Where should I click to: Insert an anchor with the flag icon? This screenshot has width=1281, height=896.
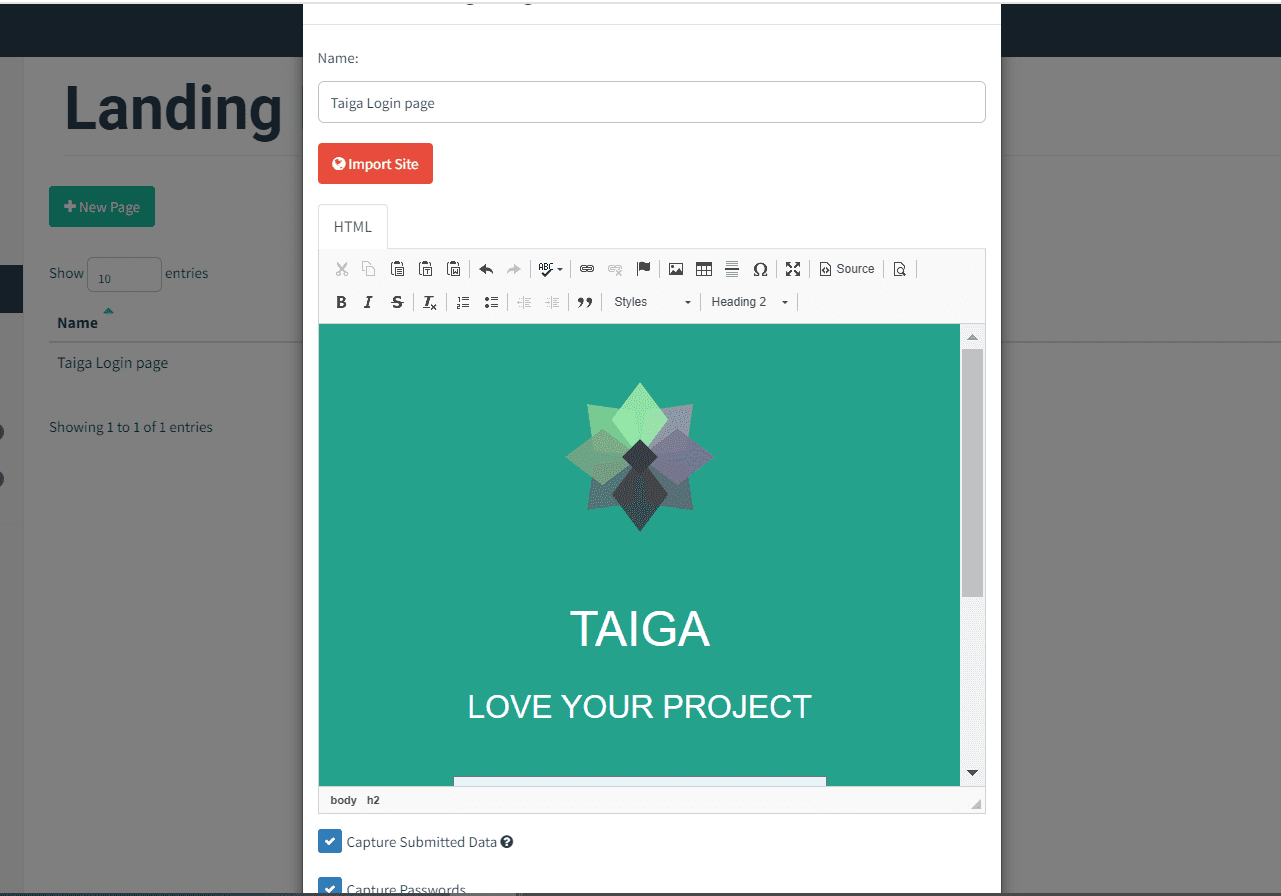(x=643, y=269)
